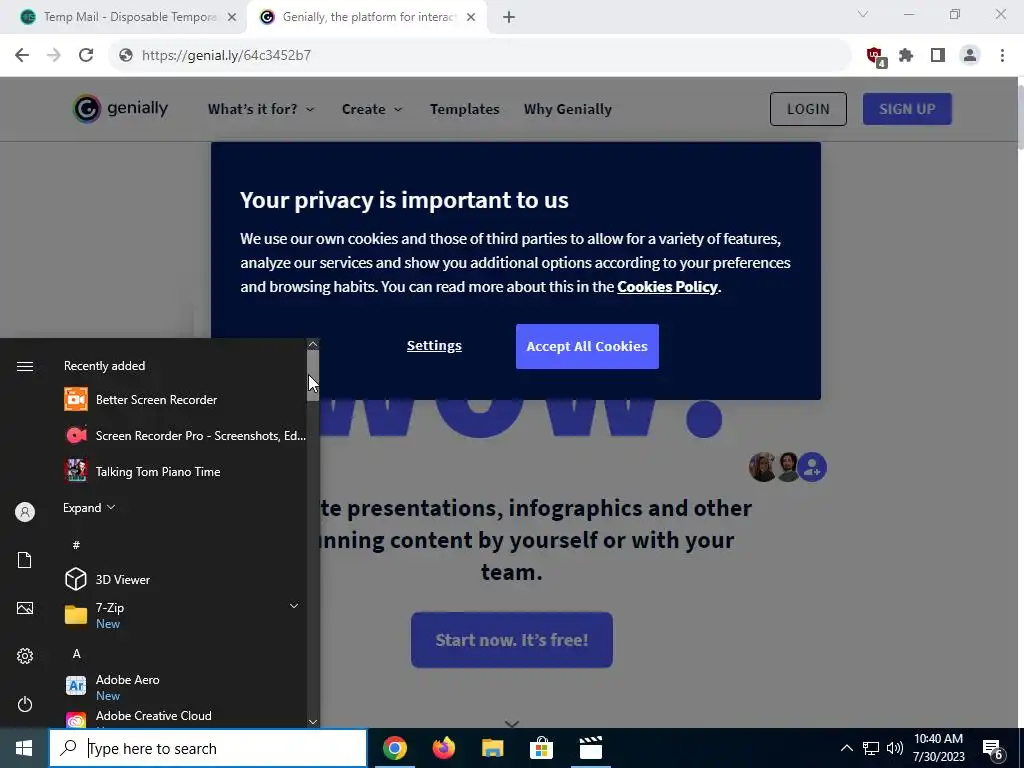The width and height of the screenshot is (1024, 768).
Task: Open the taskbar clock and date
Action: click(938, 748)
